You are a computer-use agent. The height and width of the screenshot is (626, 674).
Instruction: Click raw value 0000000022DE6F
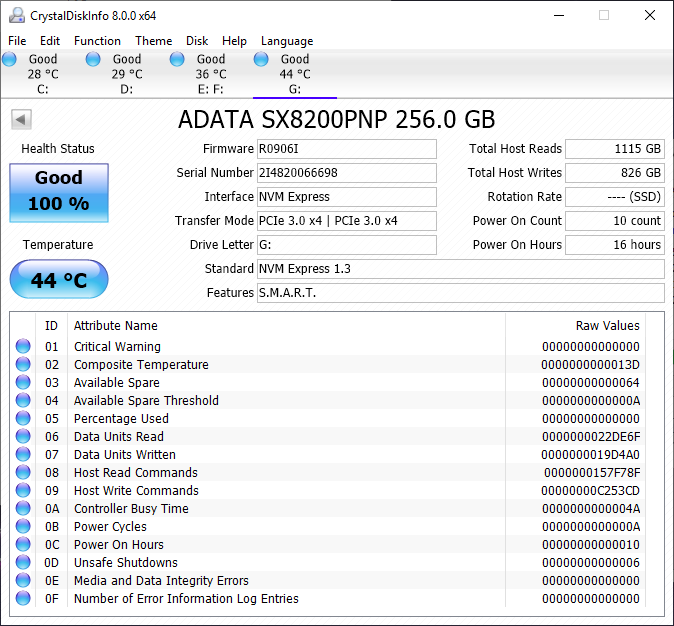tap(591, 436)
